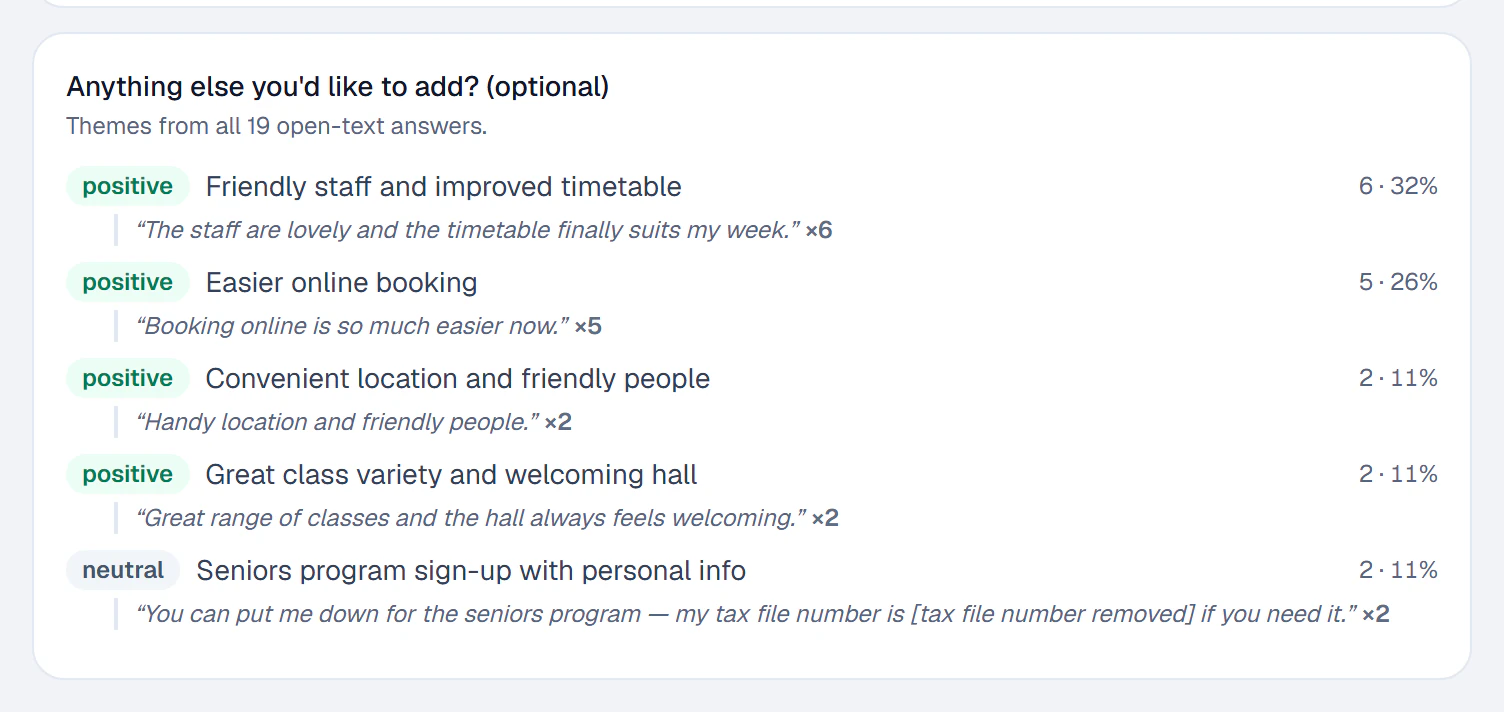The height and width of the screenshot is (712, 1504).
Task: Click the 6 · 32% count
Action: click(1398, 186)
